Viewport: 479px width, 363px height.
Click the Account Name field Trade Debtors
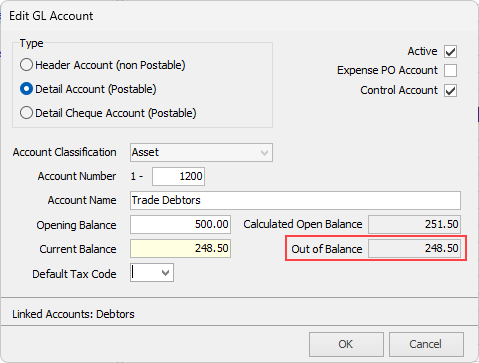tap(295, 200)
